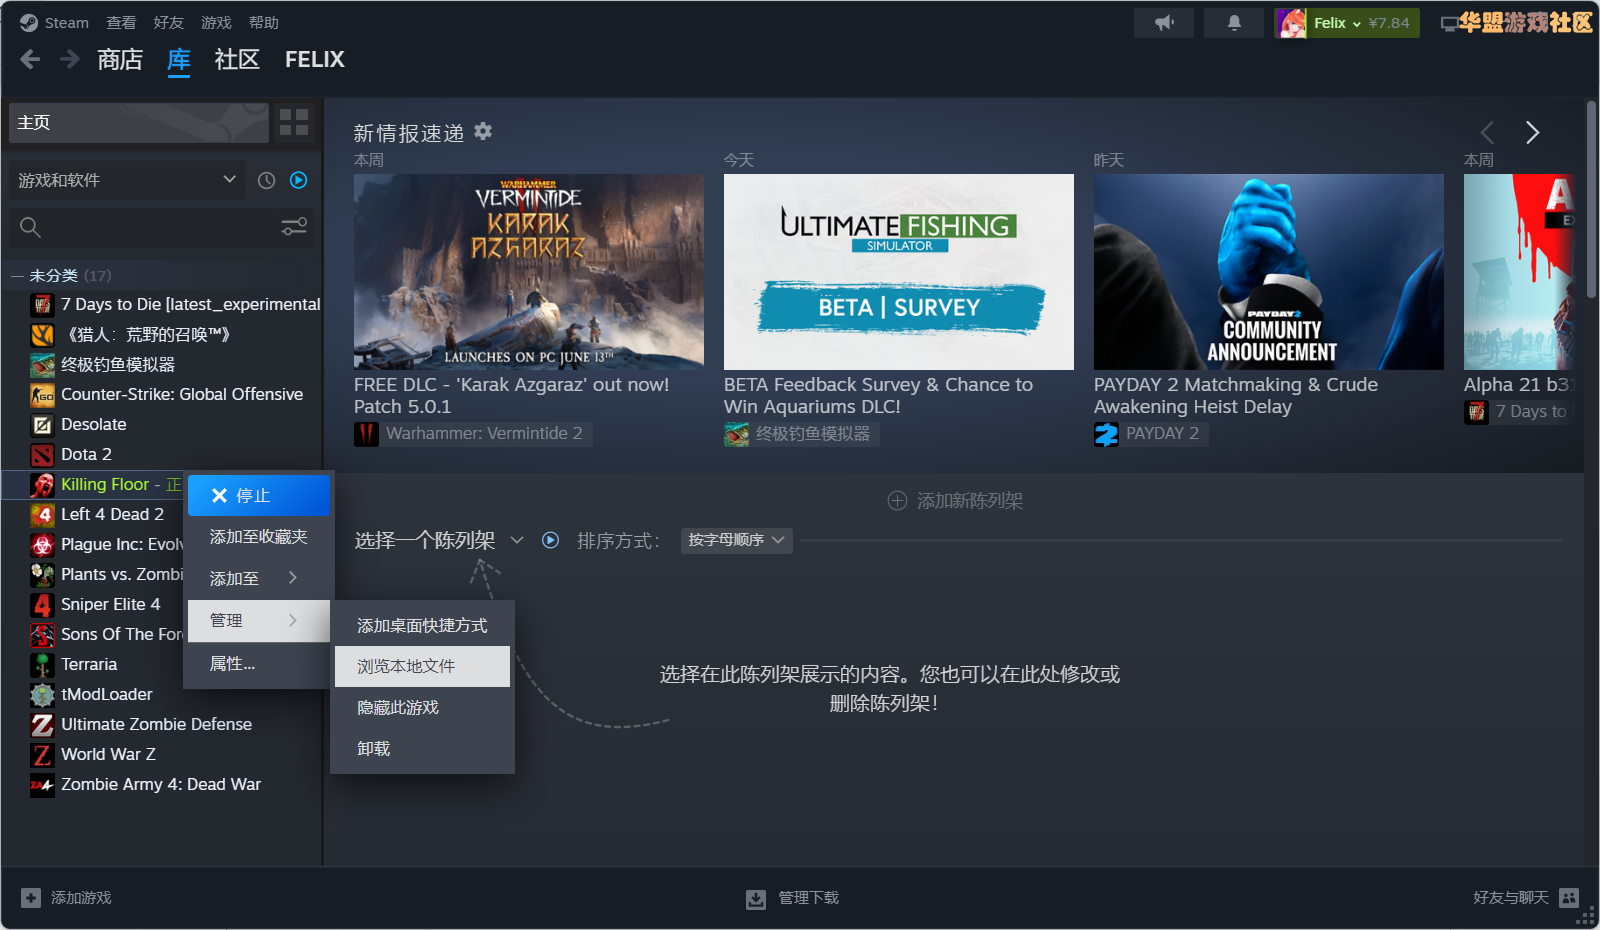Image resolution: width=1600 pixels, height=930 pixels.
Task: Toggle ready-to-play filter icon in sidebar
Action: pyautogui.click(x=298, y=180)
